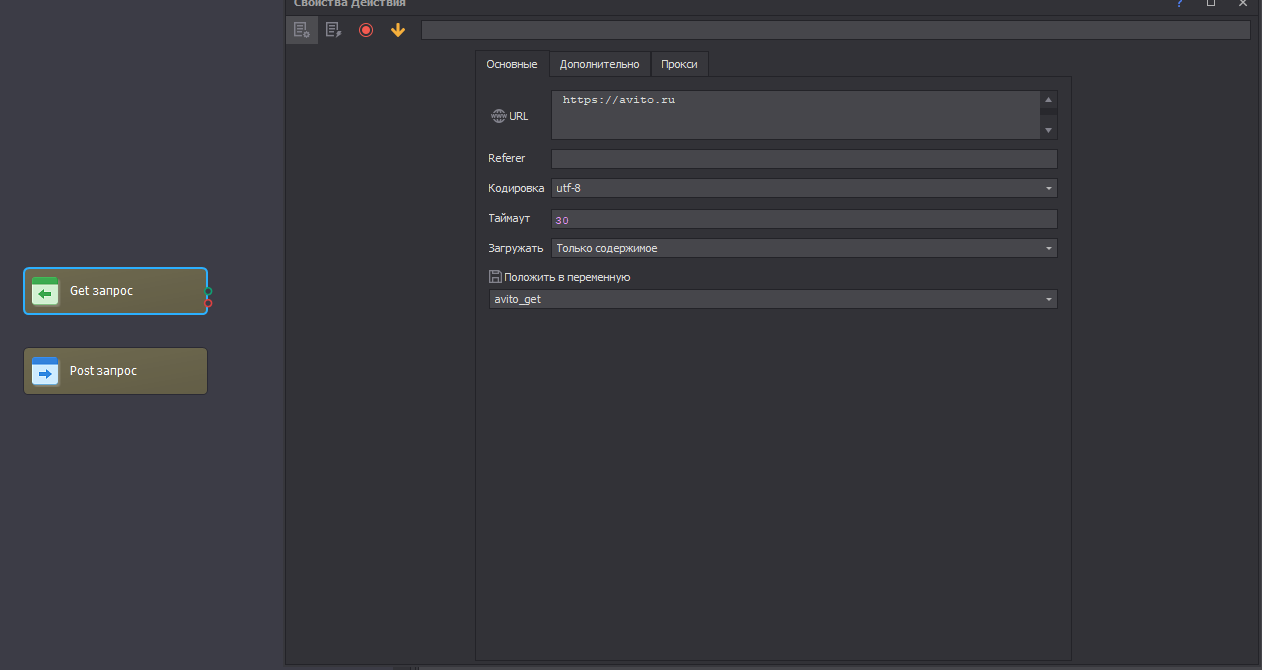Click the orange down arrow icon
The width and height of the screenshot is (1262, 670).
398,30
